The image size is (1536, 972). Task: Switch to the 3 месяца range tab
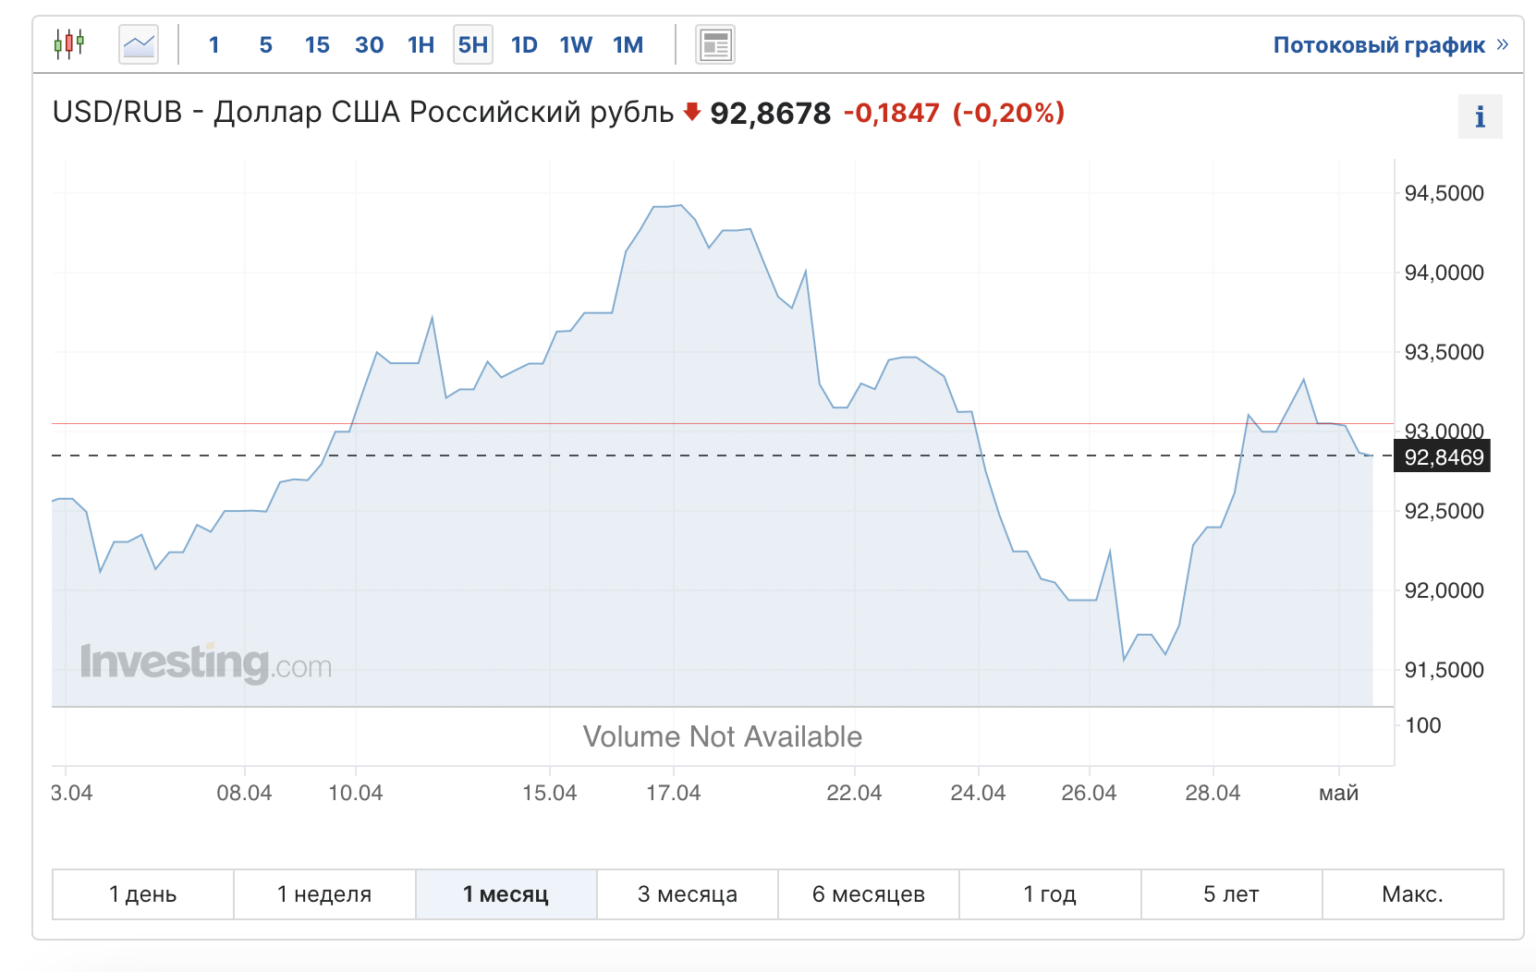click(687, 894)
